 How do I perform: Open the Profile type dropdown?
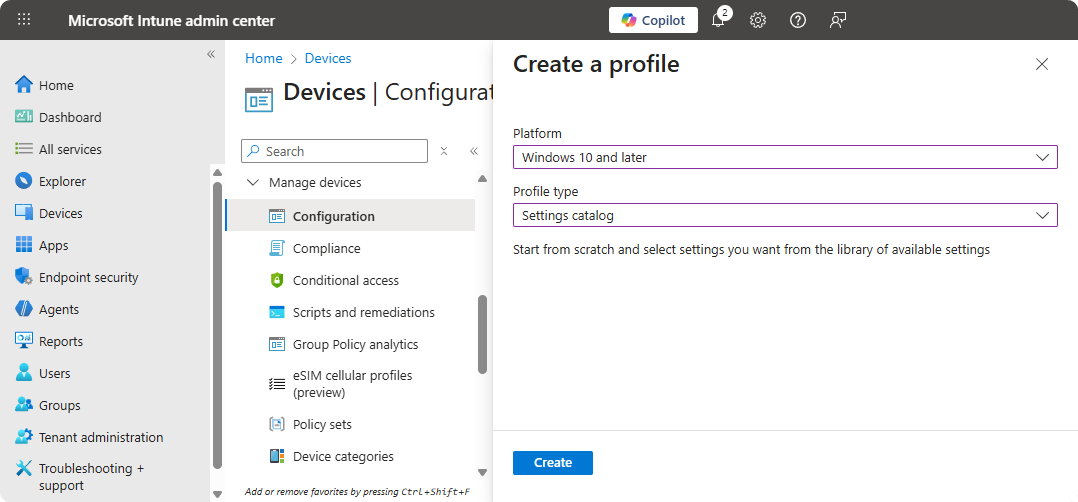click(785, 215)
